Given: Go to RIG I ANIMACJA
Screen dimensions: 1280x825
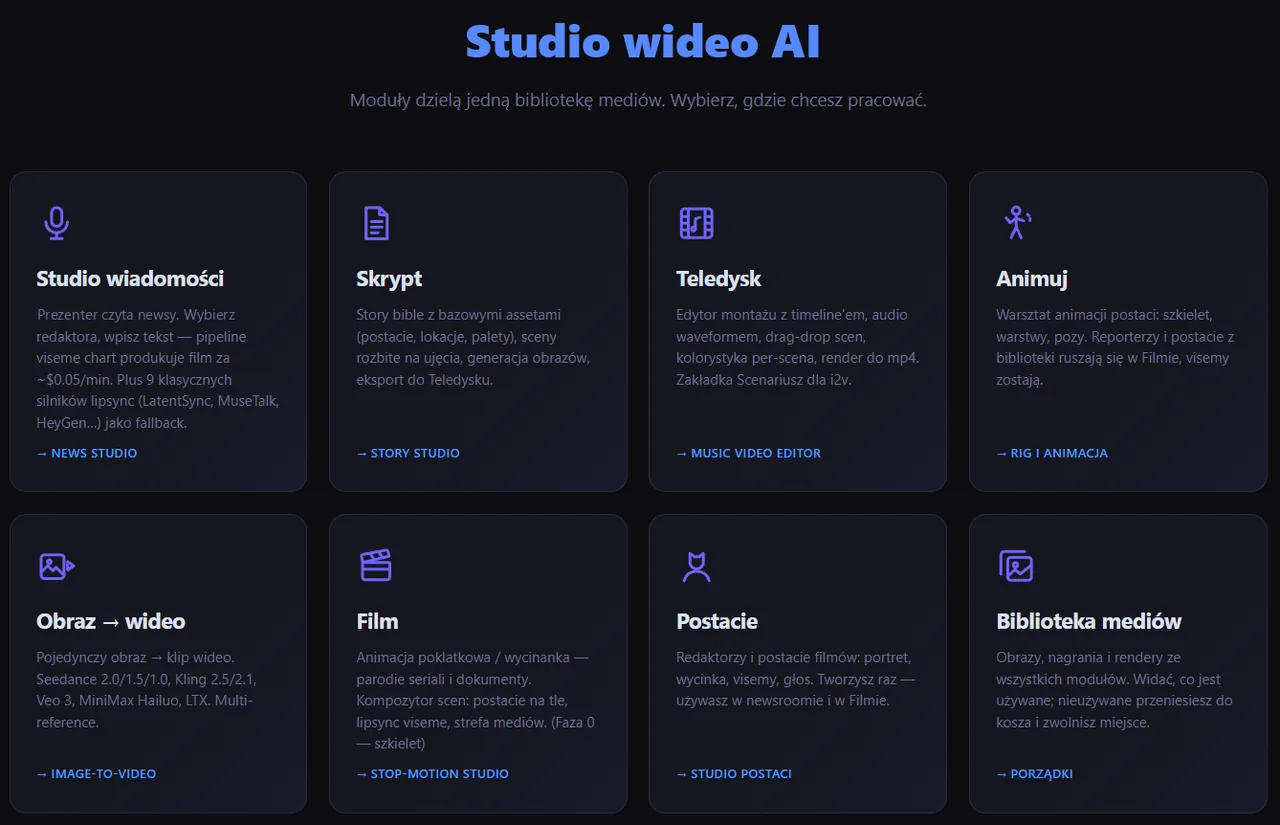Looking at the screenshot, I should coord(1052,453).
